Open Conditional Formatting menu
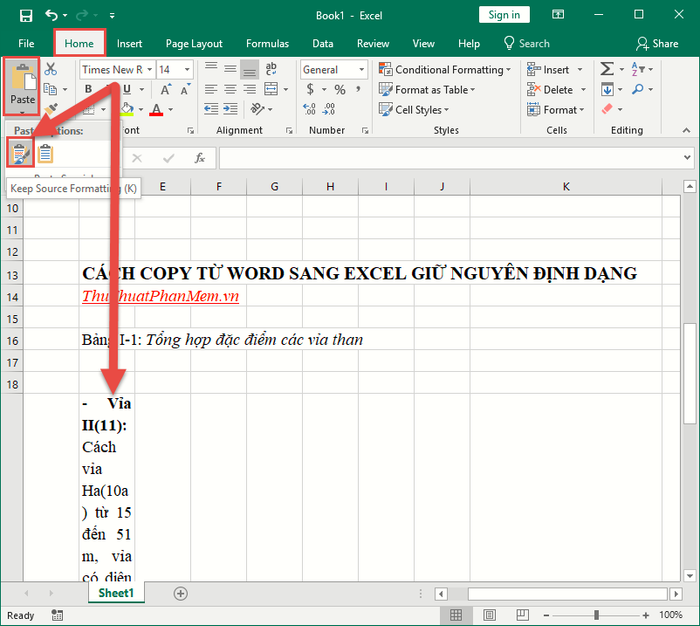The width and height of the screenshot is (700, 626). tap(445, 70)
